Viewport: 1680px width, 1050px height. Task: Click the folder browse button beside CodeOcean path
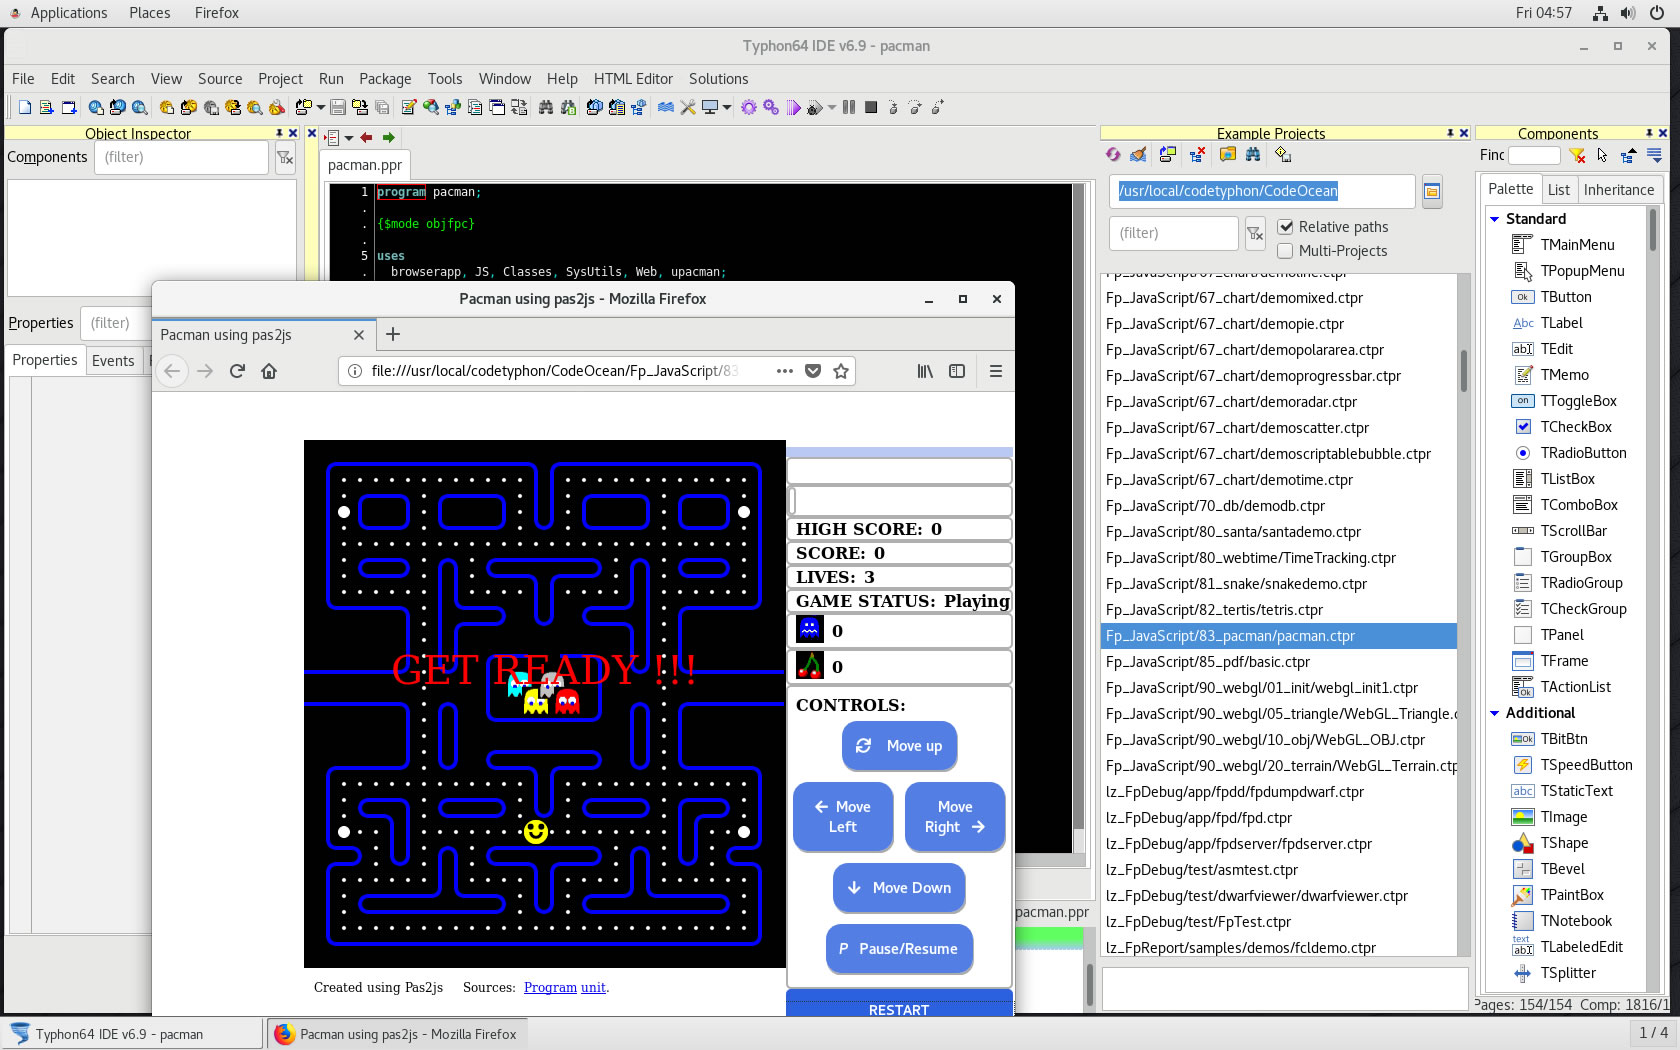click(1432, 191)
